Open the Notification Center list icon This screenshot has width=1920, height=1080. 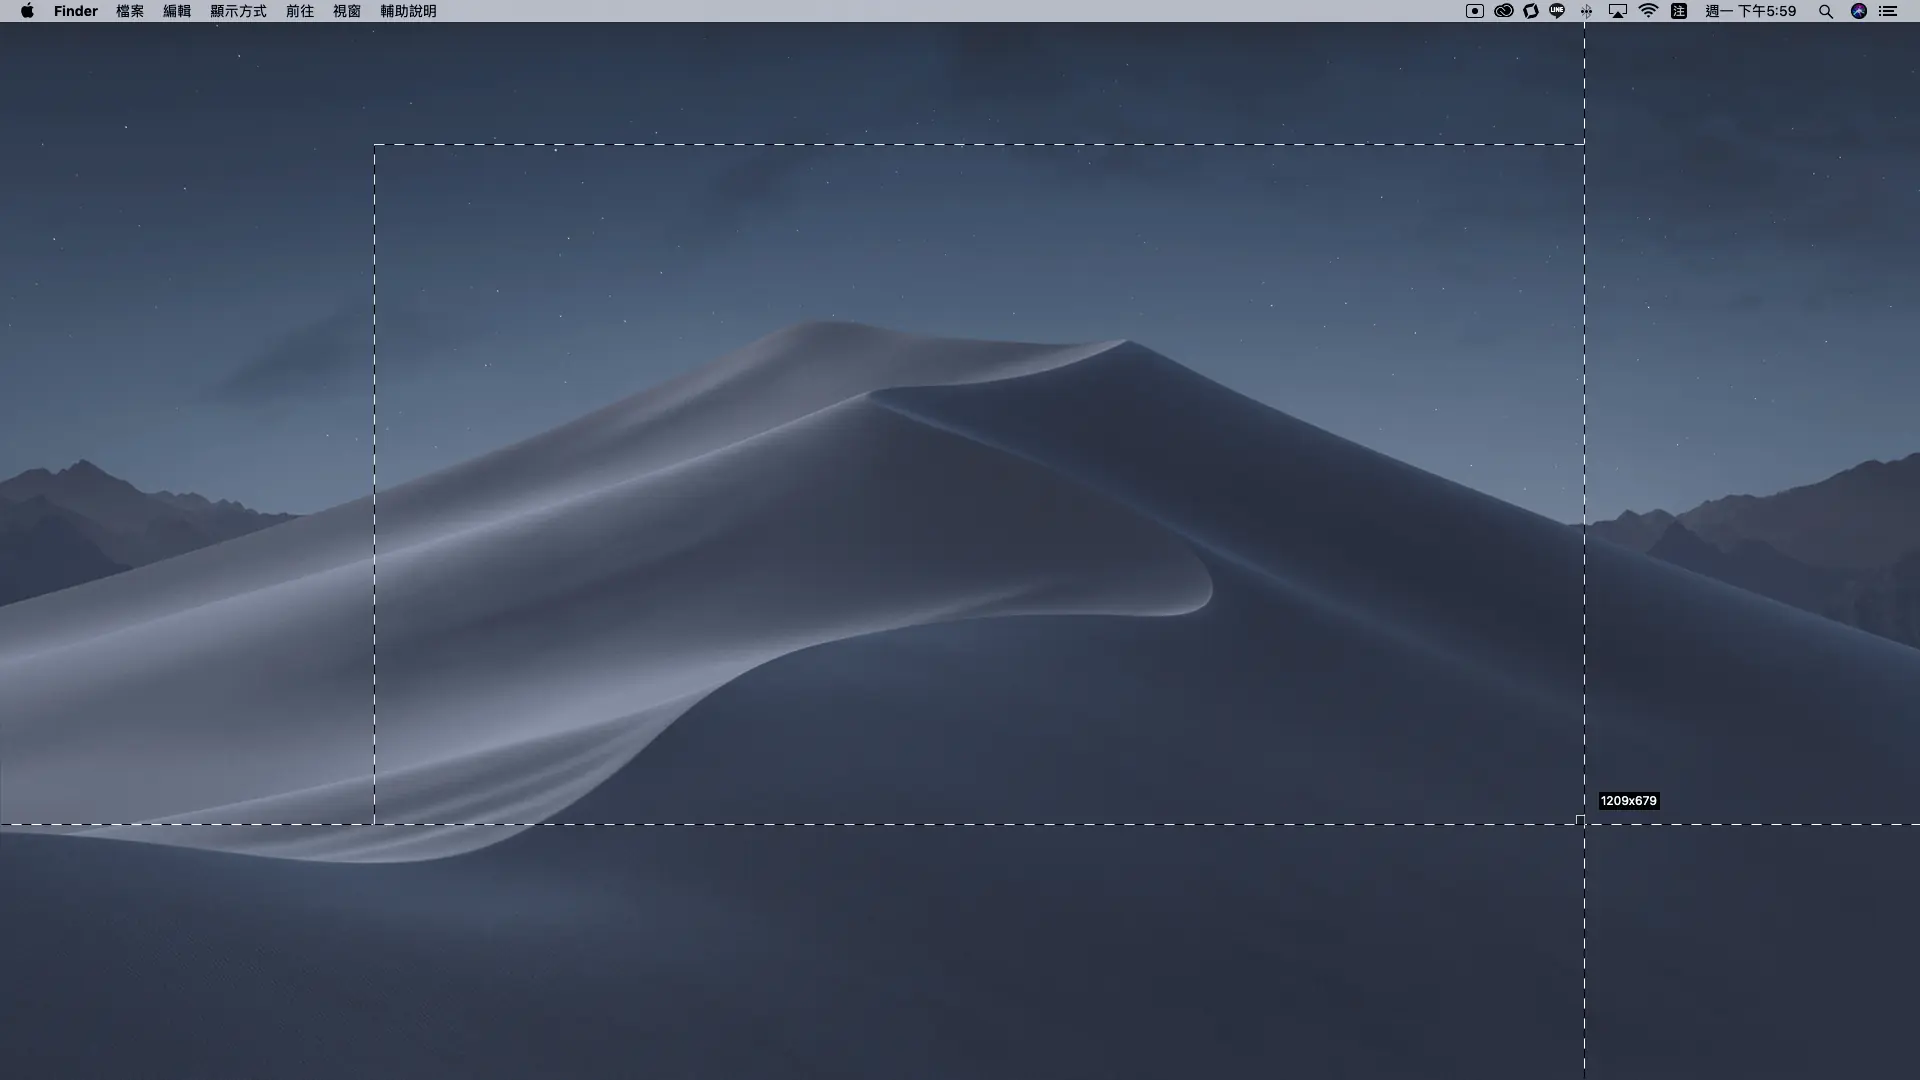pyautogui.click(x=1888, y=11)
